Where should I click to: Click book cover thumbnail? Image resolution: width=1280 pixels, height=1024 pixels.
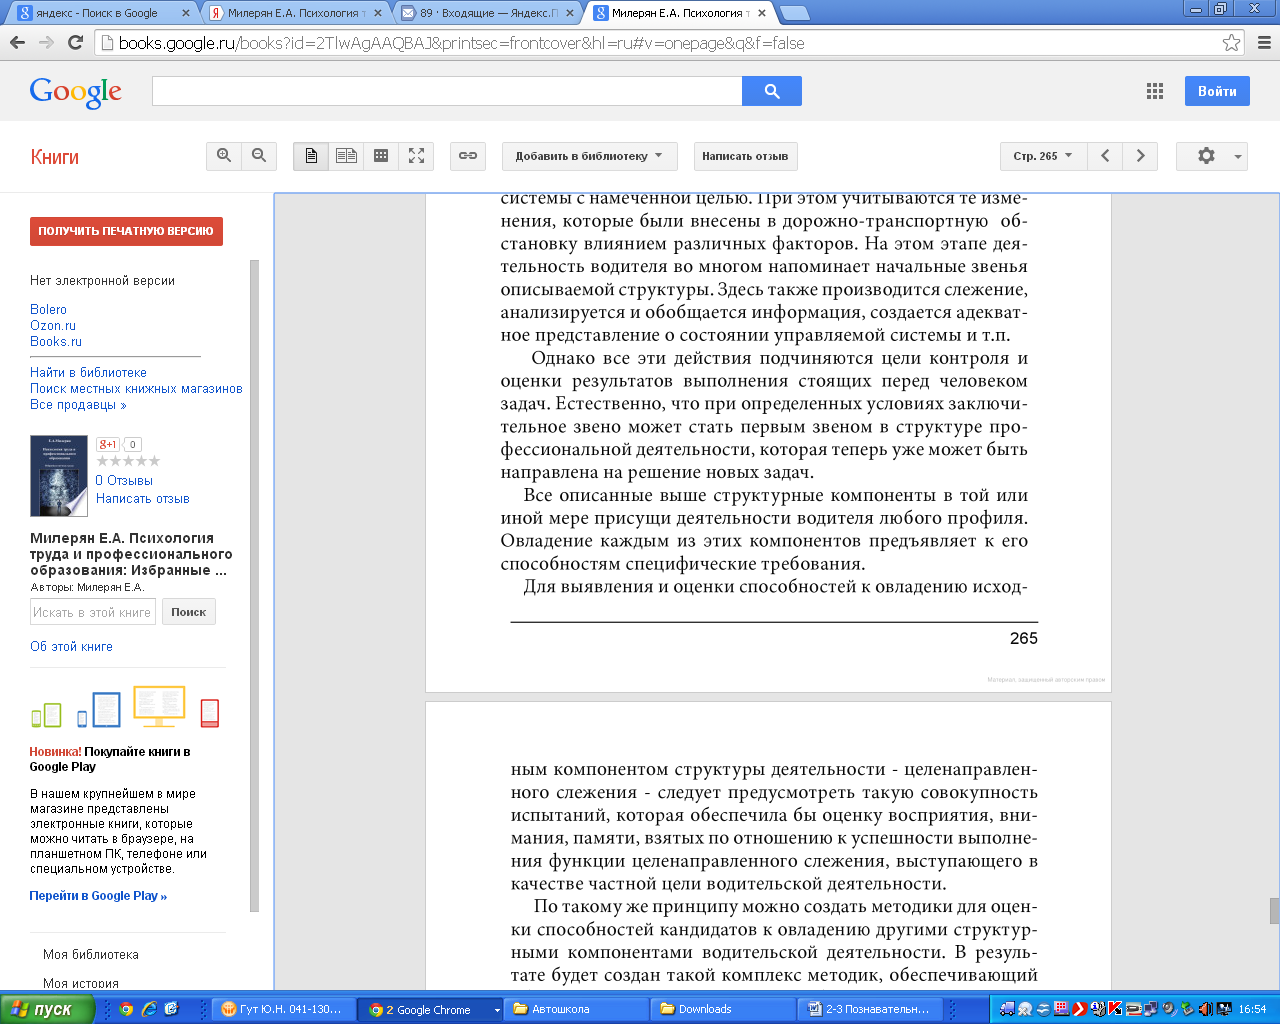click(59, 476)
